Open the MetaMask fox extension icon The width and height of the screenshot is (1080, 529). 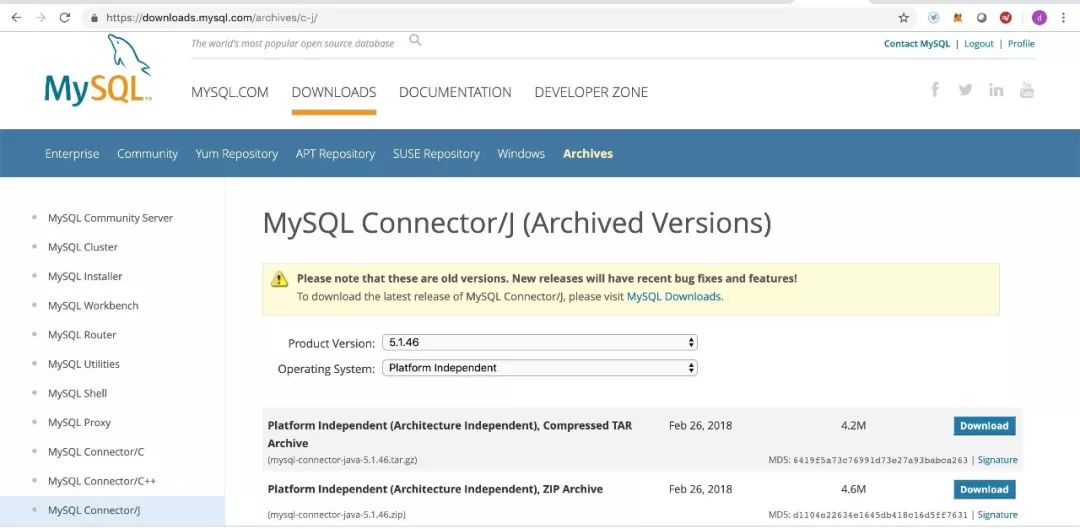[x=957, y=18]
